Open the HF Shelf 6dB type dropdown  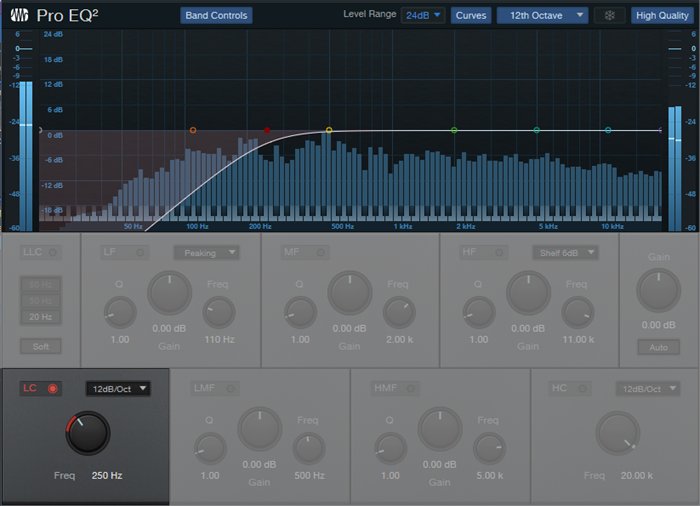click(x=565, y=253)
